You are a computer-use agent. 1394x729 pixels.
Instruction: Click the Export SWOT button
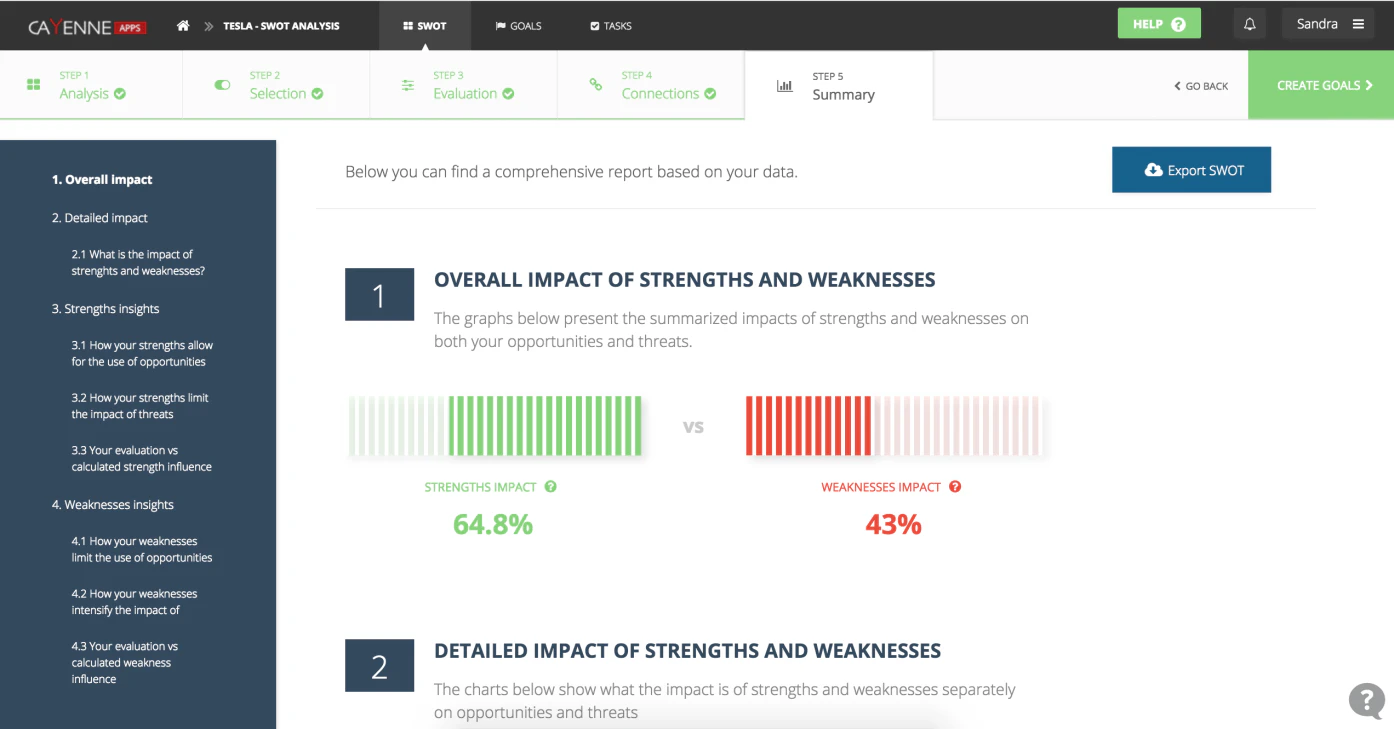pyautogui.click(x=1191, y=170)
